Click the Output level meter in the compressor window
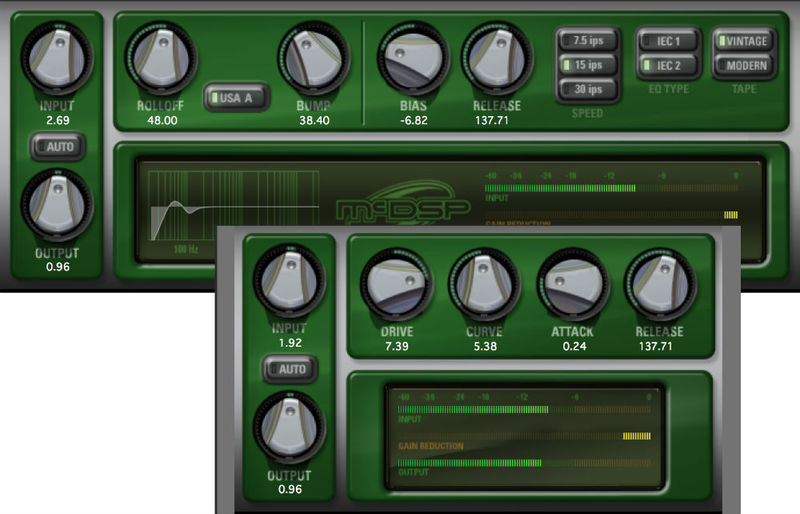Viewport: 800px width, 514px height. 524,463
